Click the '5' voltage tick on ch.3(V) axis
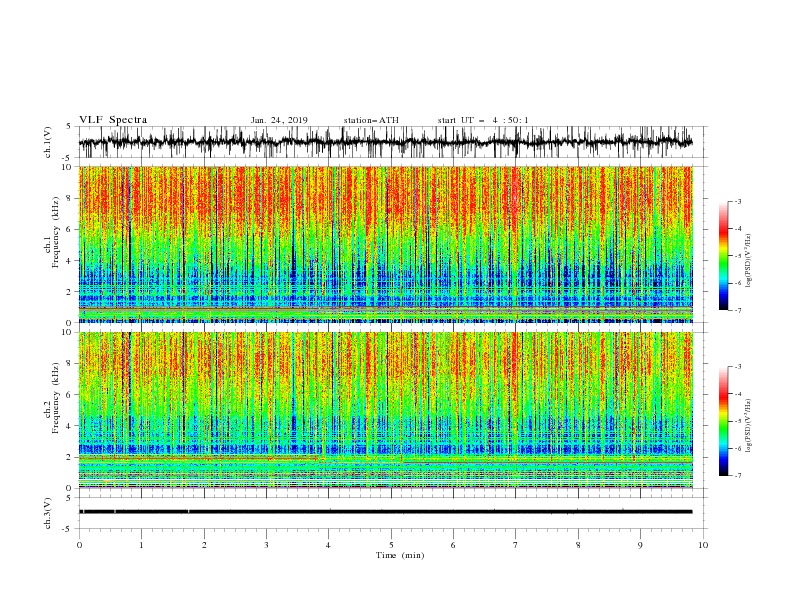 [69, 497]
